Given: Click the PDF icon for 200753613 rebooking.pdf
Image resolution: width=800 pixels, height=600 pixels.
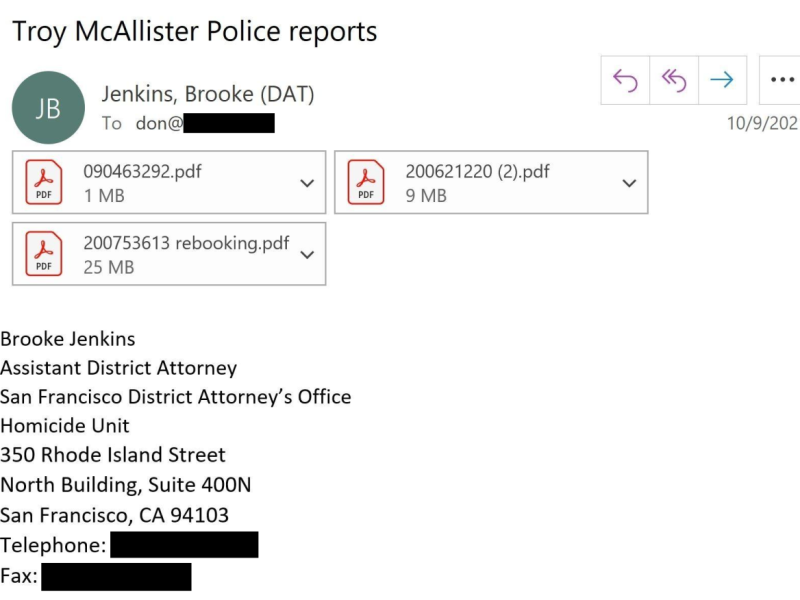Looking at the screenshot, I should [44, 254].
